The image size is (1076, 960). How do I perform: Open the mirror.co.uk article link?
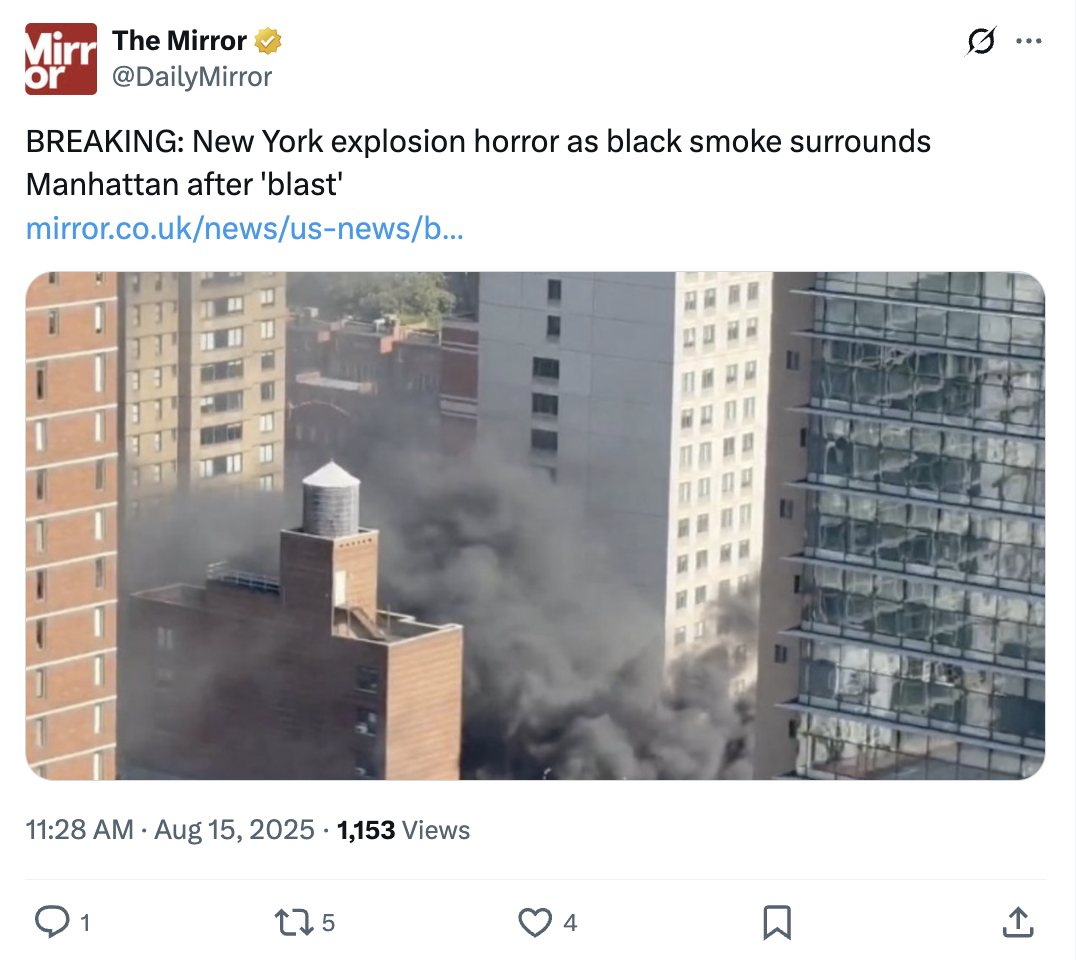click(x=245, y=229)
